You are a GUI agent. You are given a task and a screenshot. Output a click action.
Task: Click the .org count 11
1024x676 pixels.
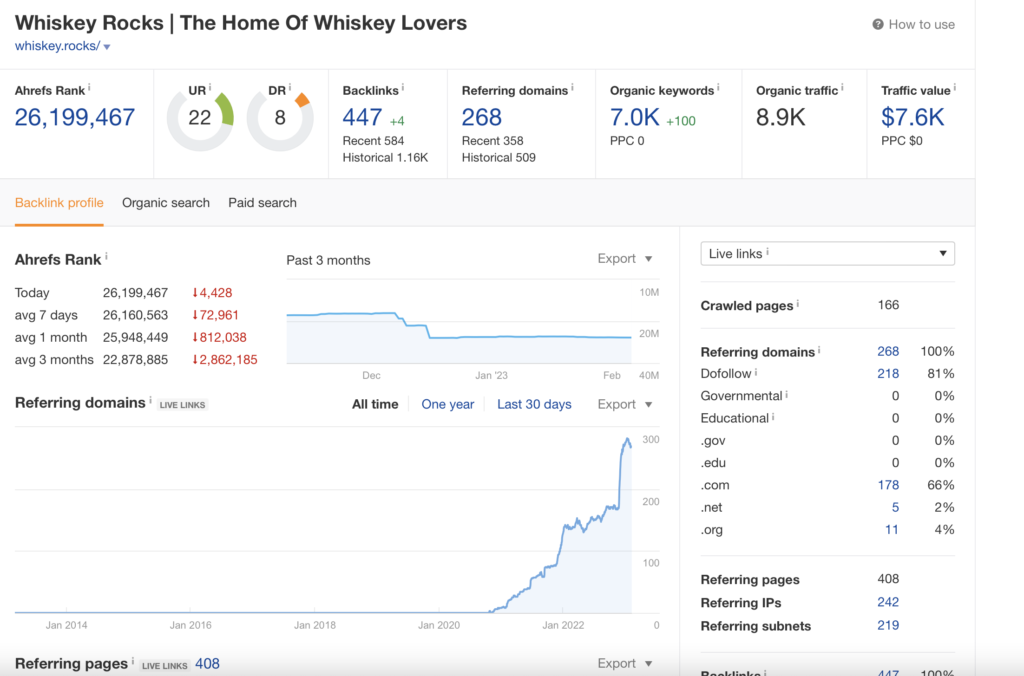point(891,530)
